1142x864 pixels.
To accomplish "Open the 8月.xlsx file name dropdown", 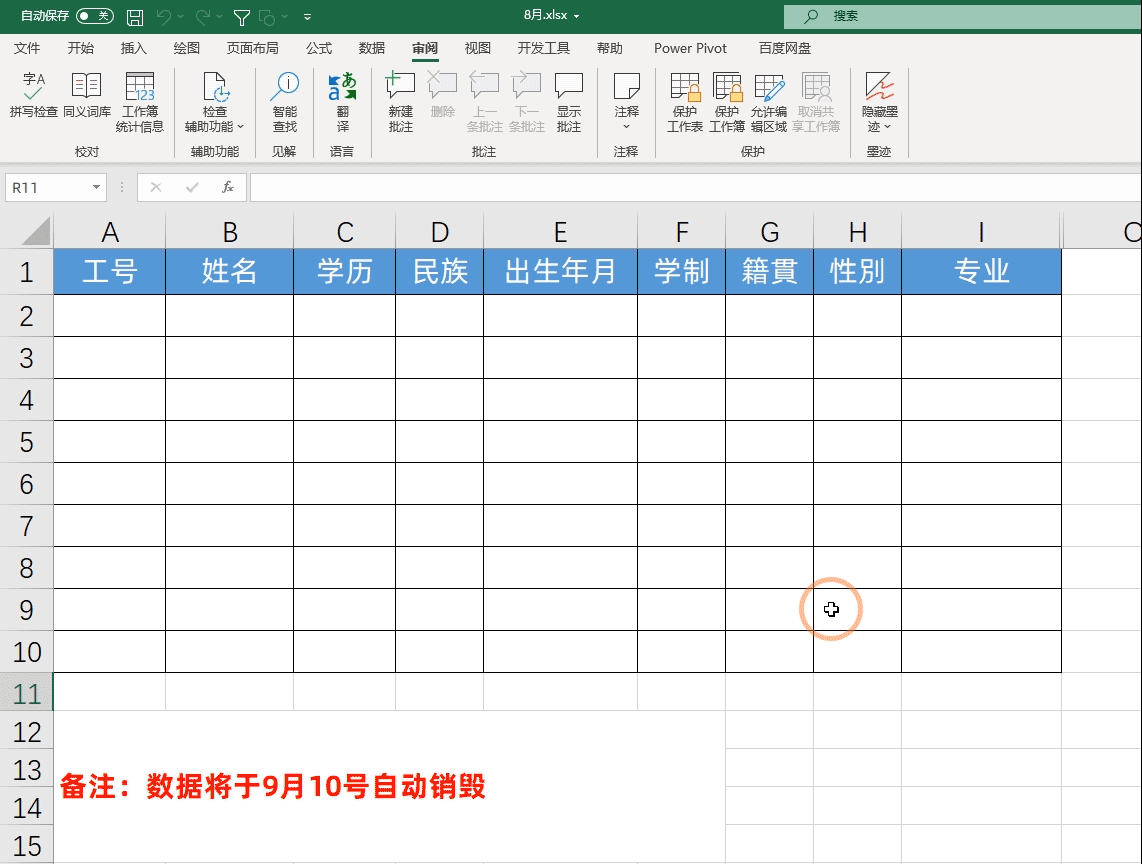I will [x=576, y=16].
